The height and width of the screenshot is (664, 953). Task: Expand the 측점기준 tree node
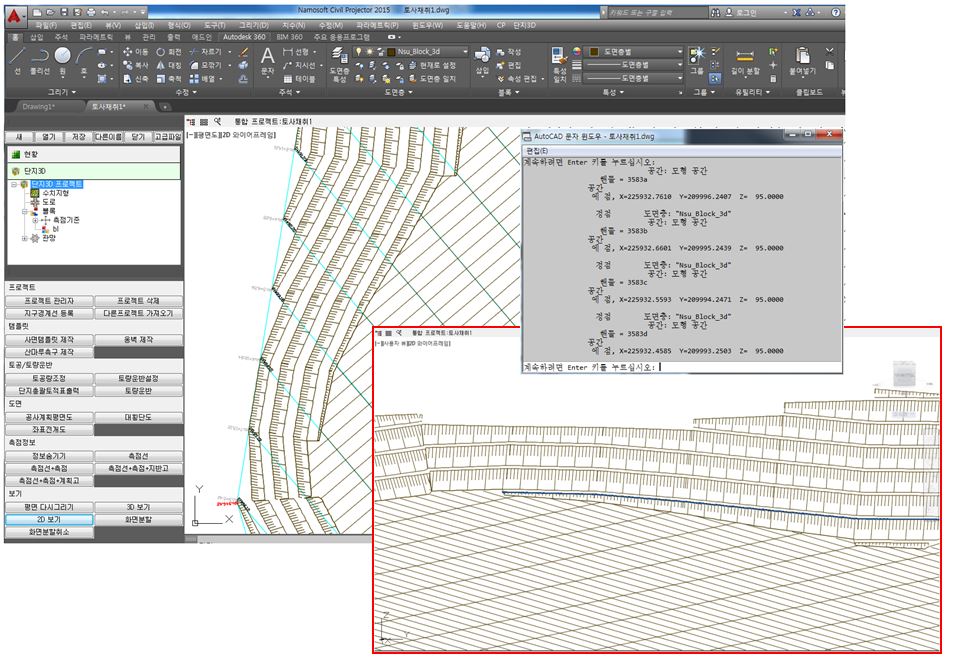click(35, 220)
